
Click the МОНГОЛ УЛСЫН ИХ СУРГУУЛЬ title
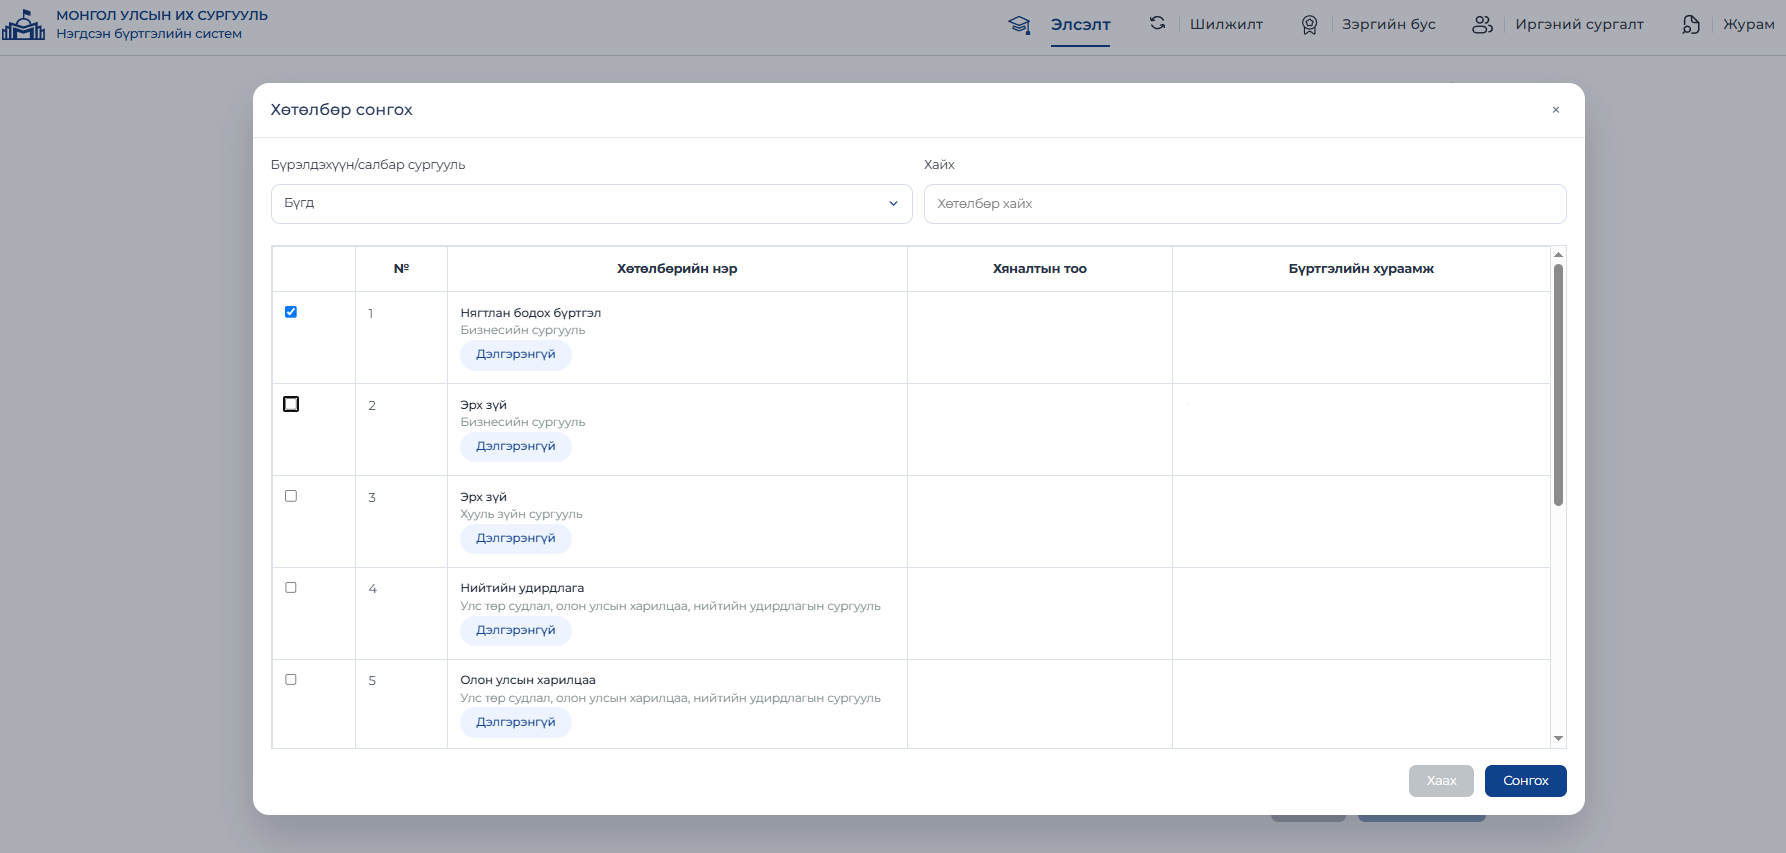(162, 16)
